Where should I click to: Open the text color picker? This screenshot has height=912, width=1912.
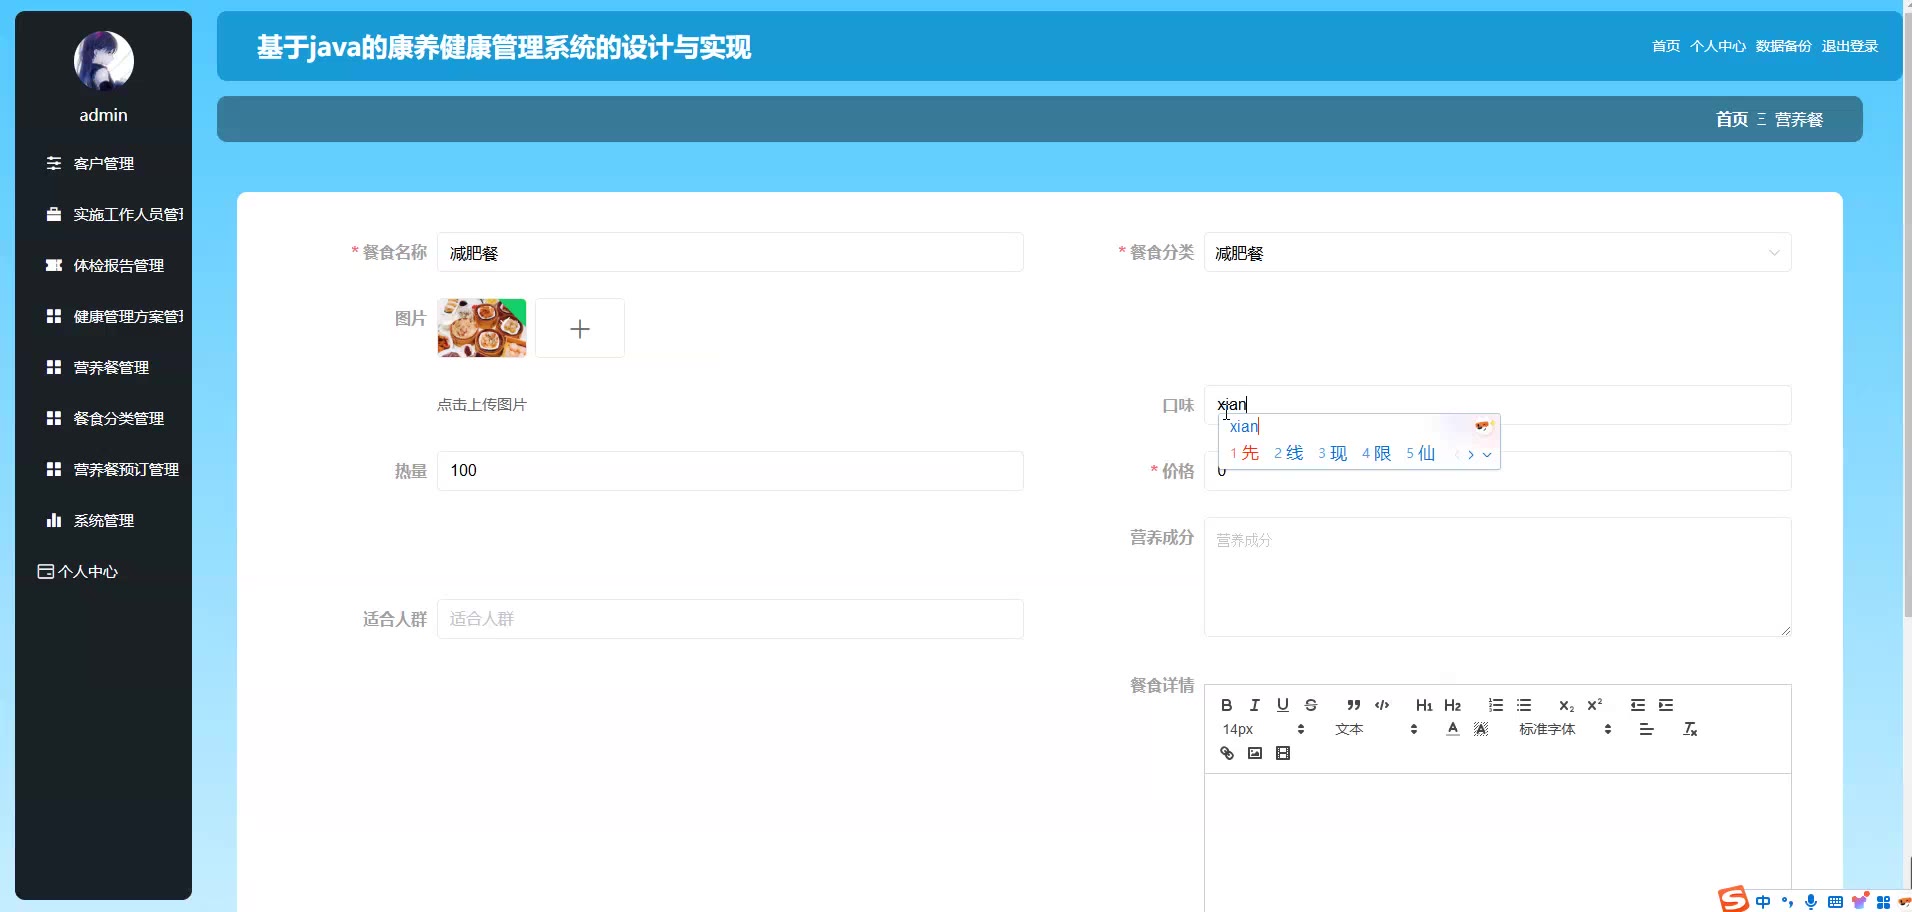[x=1453, y=729]
